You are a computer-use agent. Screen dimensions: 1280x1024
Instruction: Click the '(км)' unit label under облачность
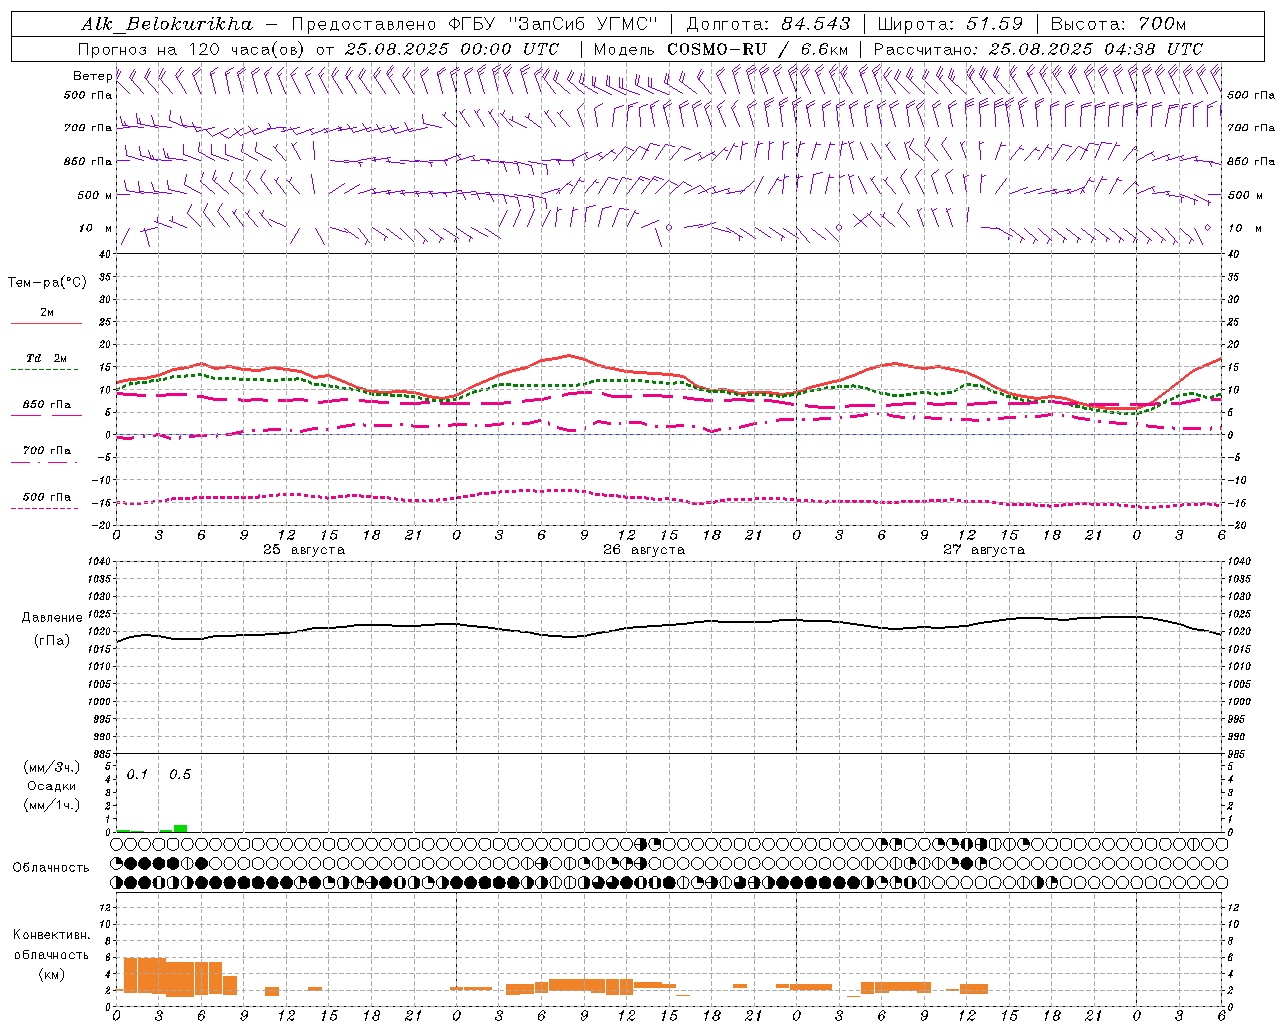tap(52, 975)
